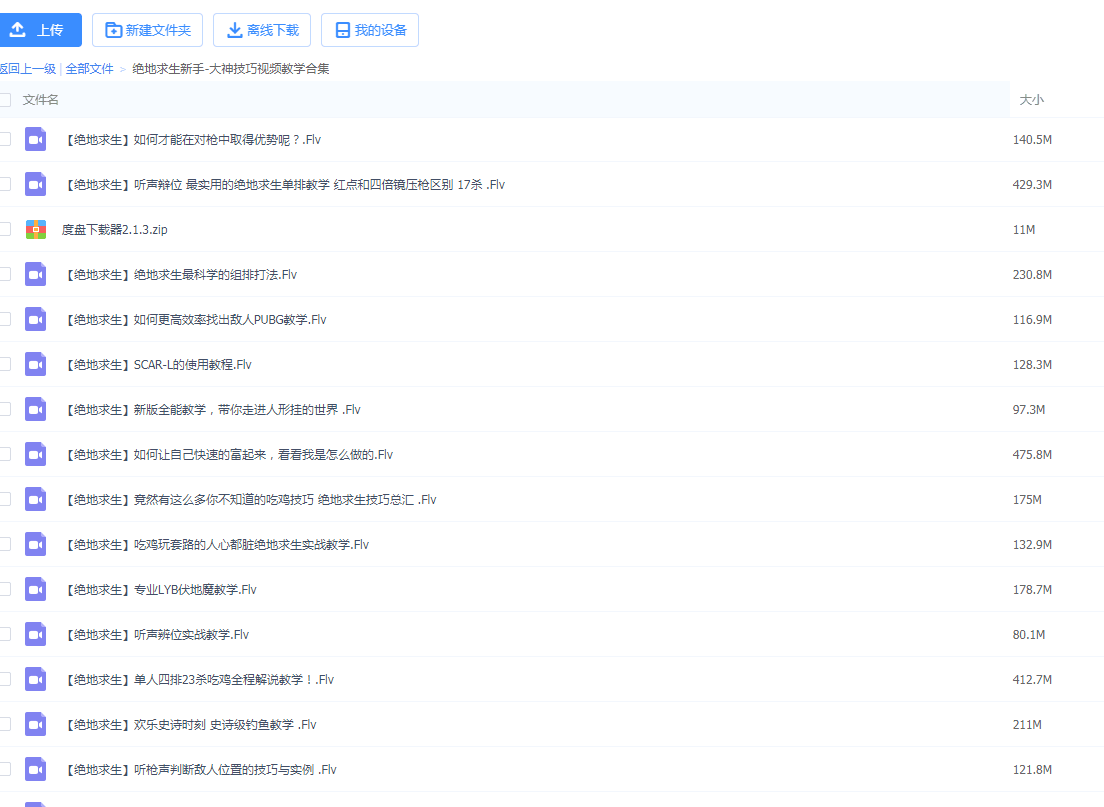The height and width of the screenshot is (807, 1104).
Task: Navigate to 全部文件 in breadcrumb
Action: [90, 69]
